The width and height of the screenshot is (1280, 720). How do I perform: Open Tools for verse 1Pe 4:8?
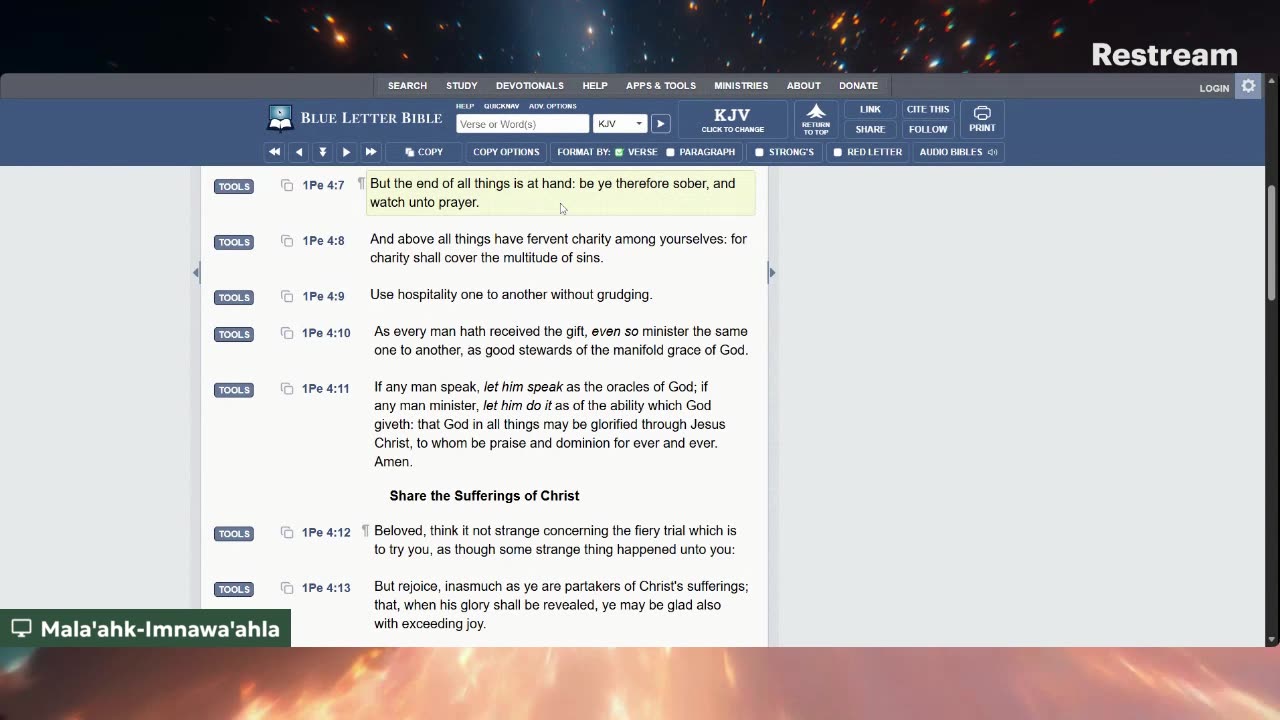(x=234, y=242)
